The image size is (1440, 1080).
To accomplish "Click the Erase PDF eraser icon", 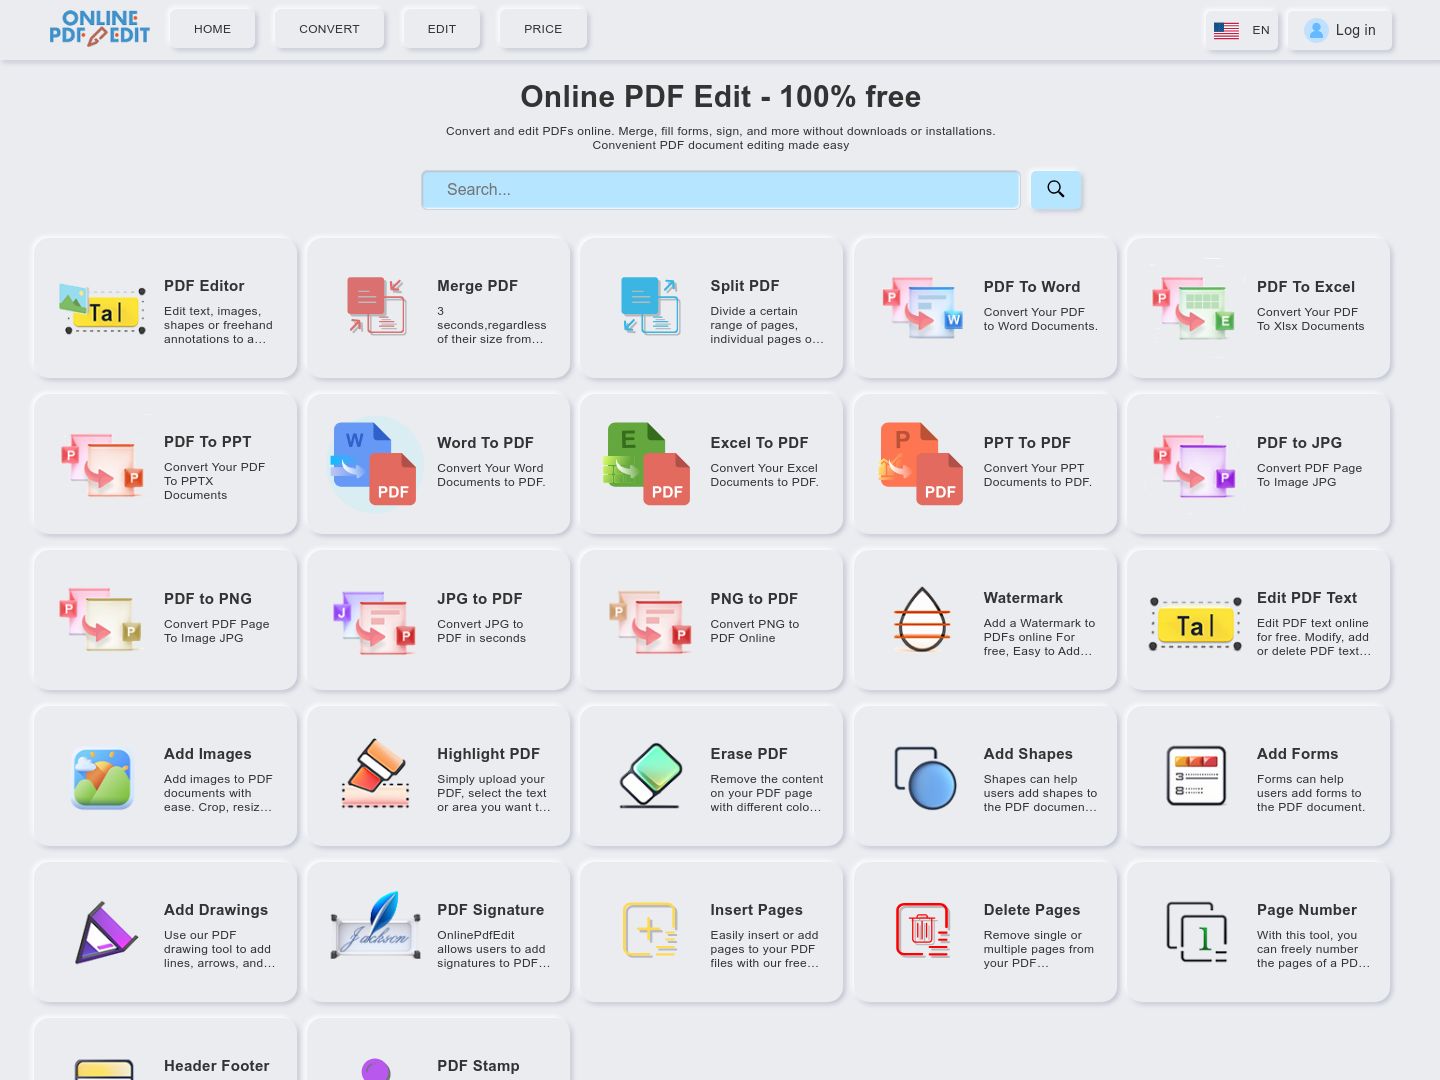I will (650, 775).
